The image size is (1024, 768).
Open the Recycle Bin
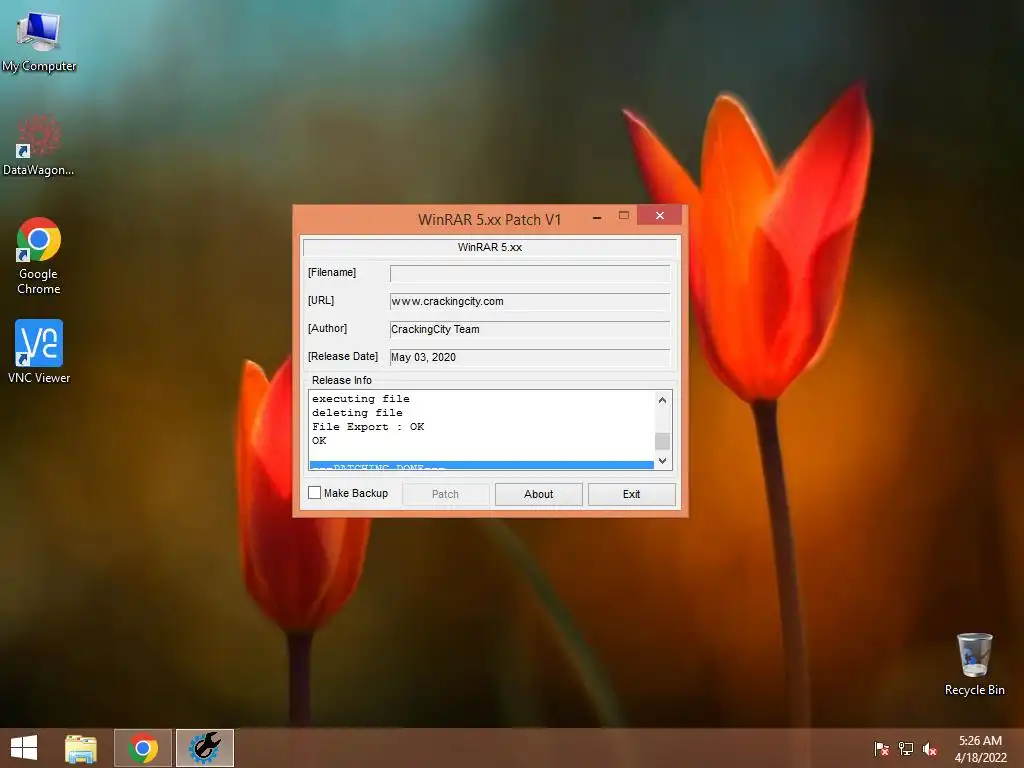(974, 664)
